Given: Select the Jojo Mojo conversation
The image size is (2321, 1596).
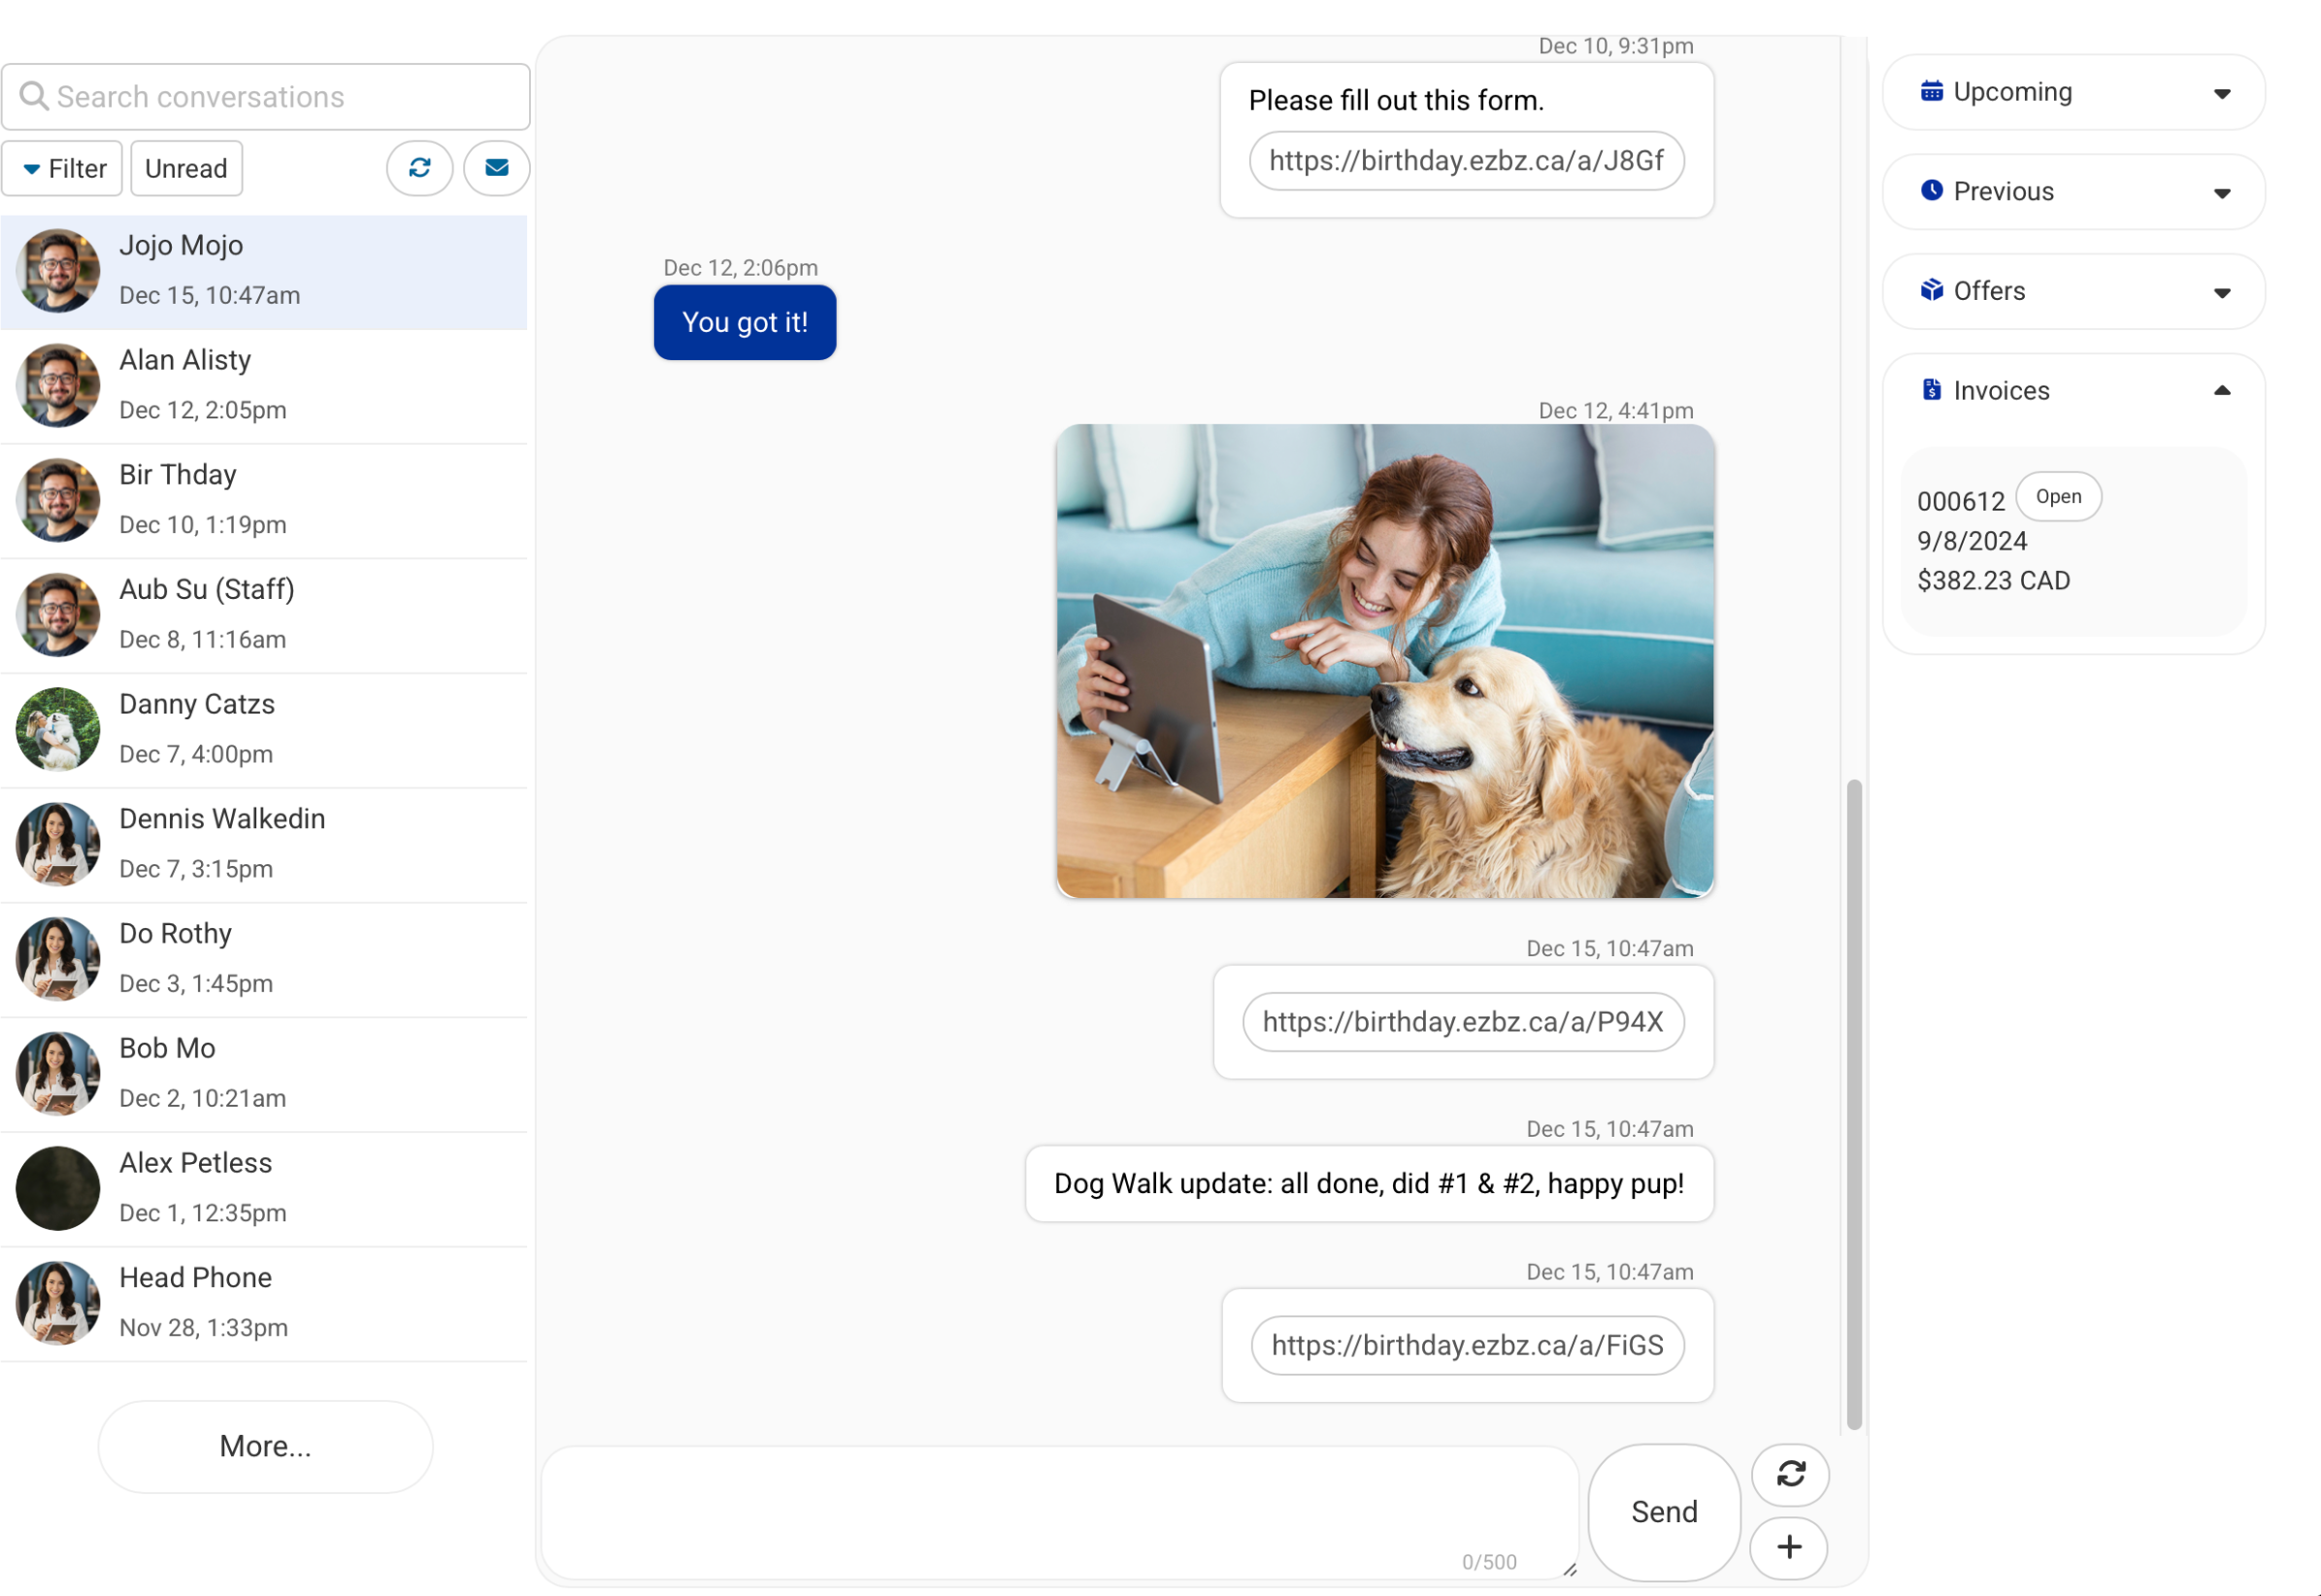Looking at the screenshot, I should coord(265,270).
